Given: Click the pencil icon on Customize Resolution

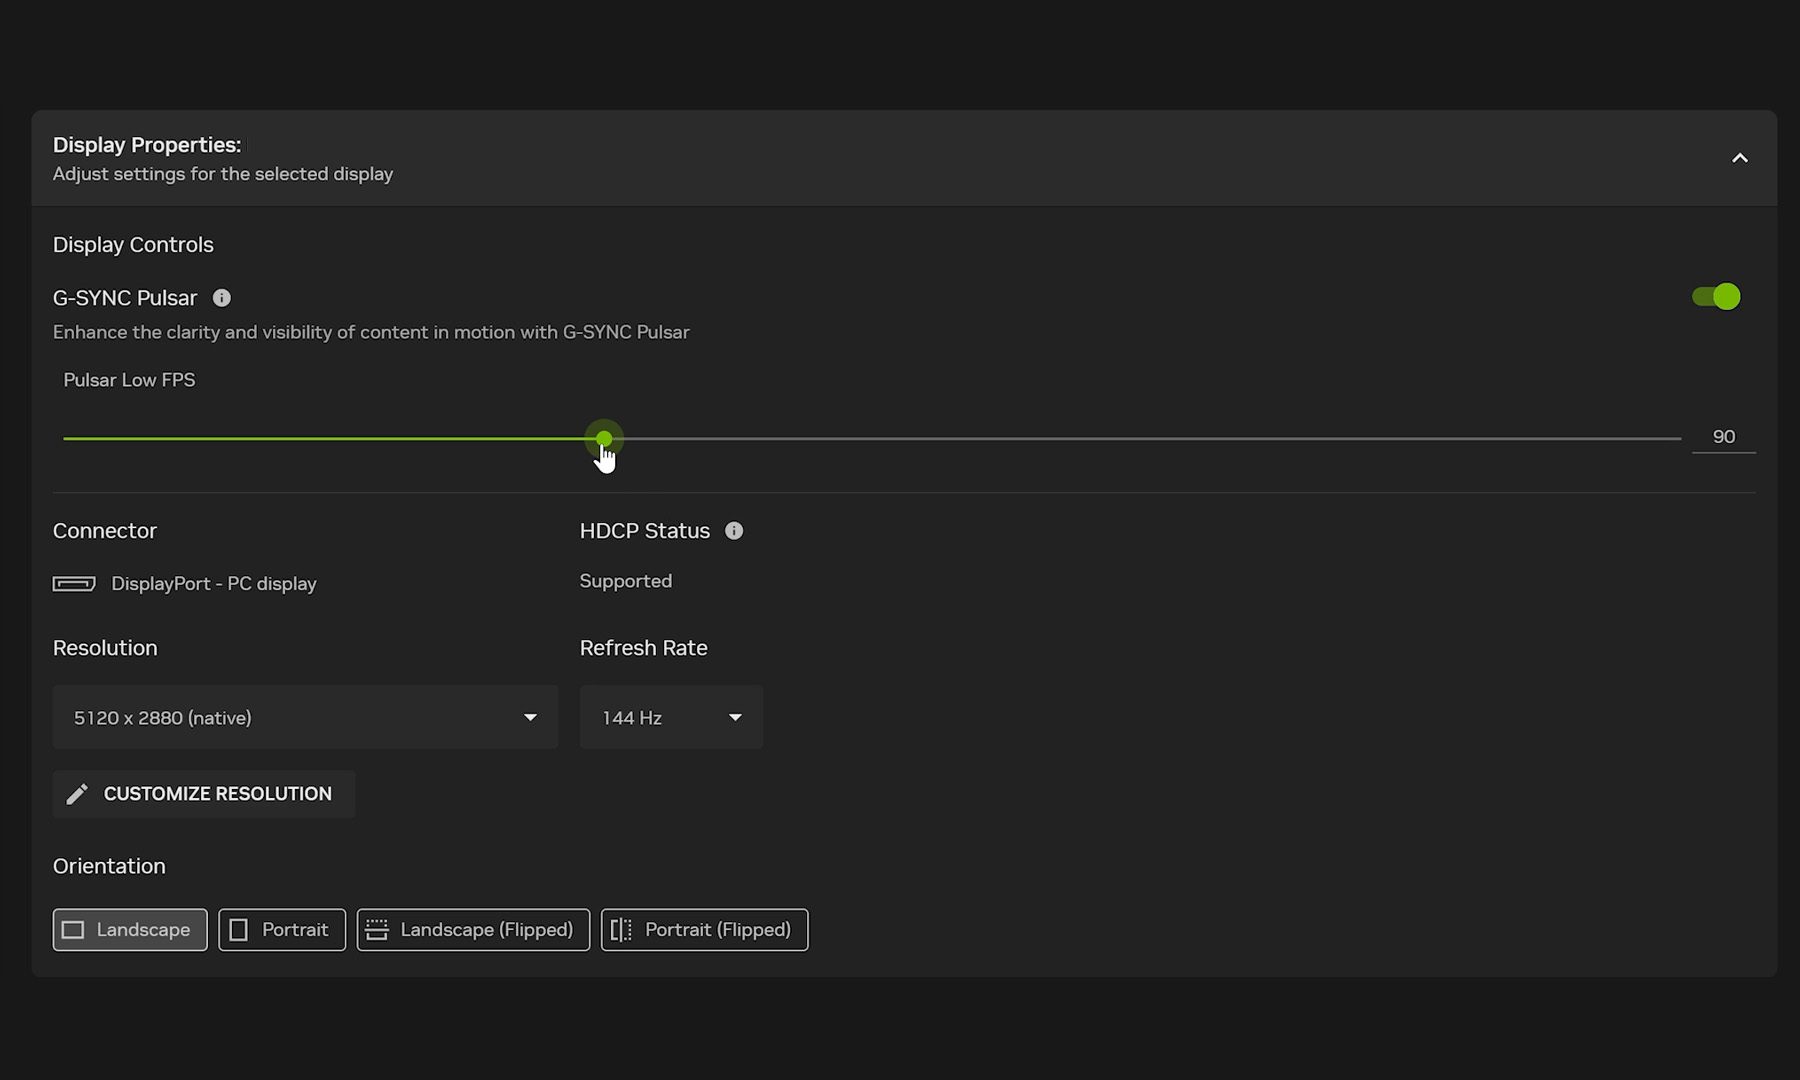Looking at the screenshot, I should pyautogui.click(x=77, y=794).
